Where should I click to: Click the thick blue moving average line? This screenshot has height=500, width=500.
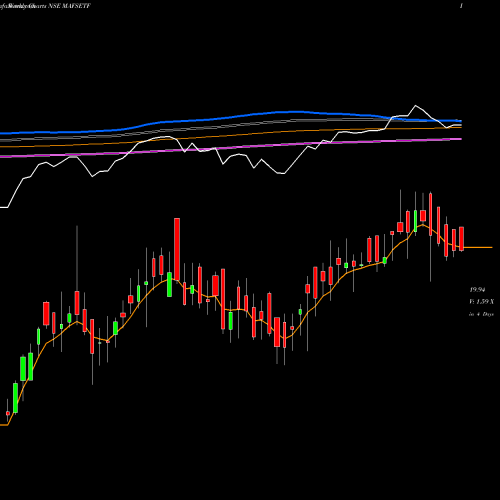click(x=230, y=117)
